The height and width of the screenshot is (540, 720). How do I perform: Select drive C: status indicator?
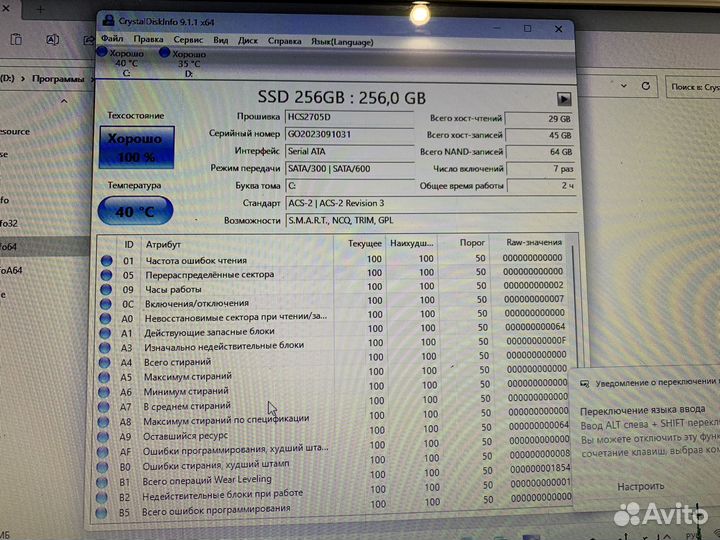121,62
